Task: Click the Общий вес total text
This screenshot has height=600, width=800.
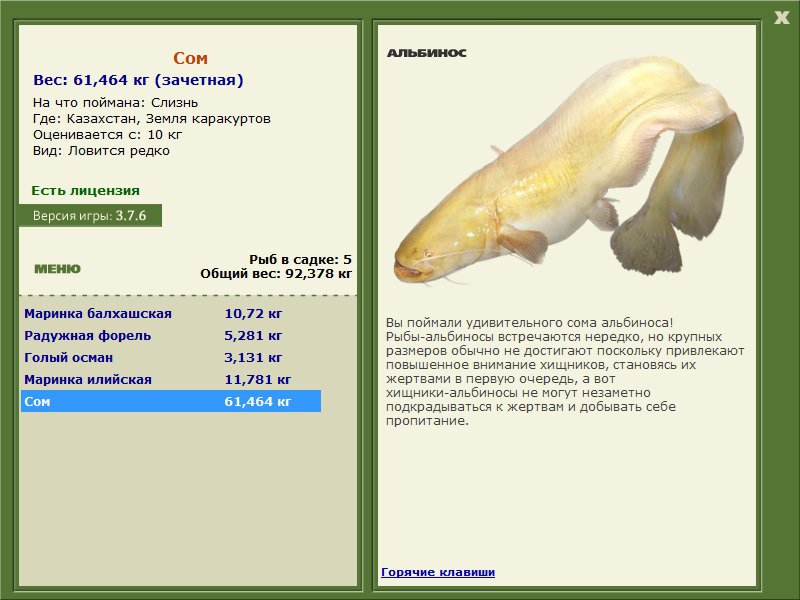Action: point(276,273)
